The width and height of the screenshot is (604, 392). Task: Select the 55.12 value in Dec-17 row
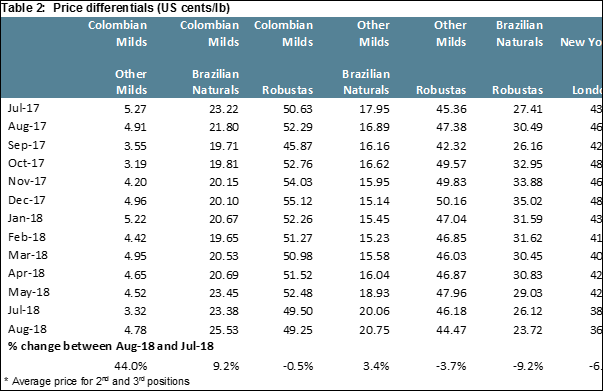(x=298, y=201)
